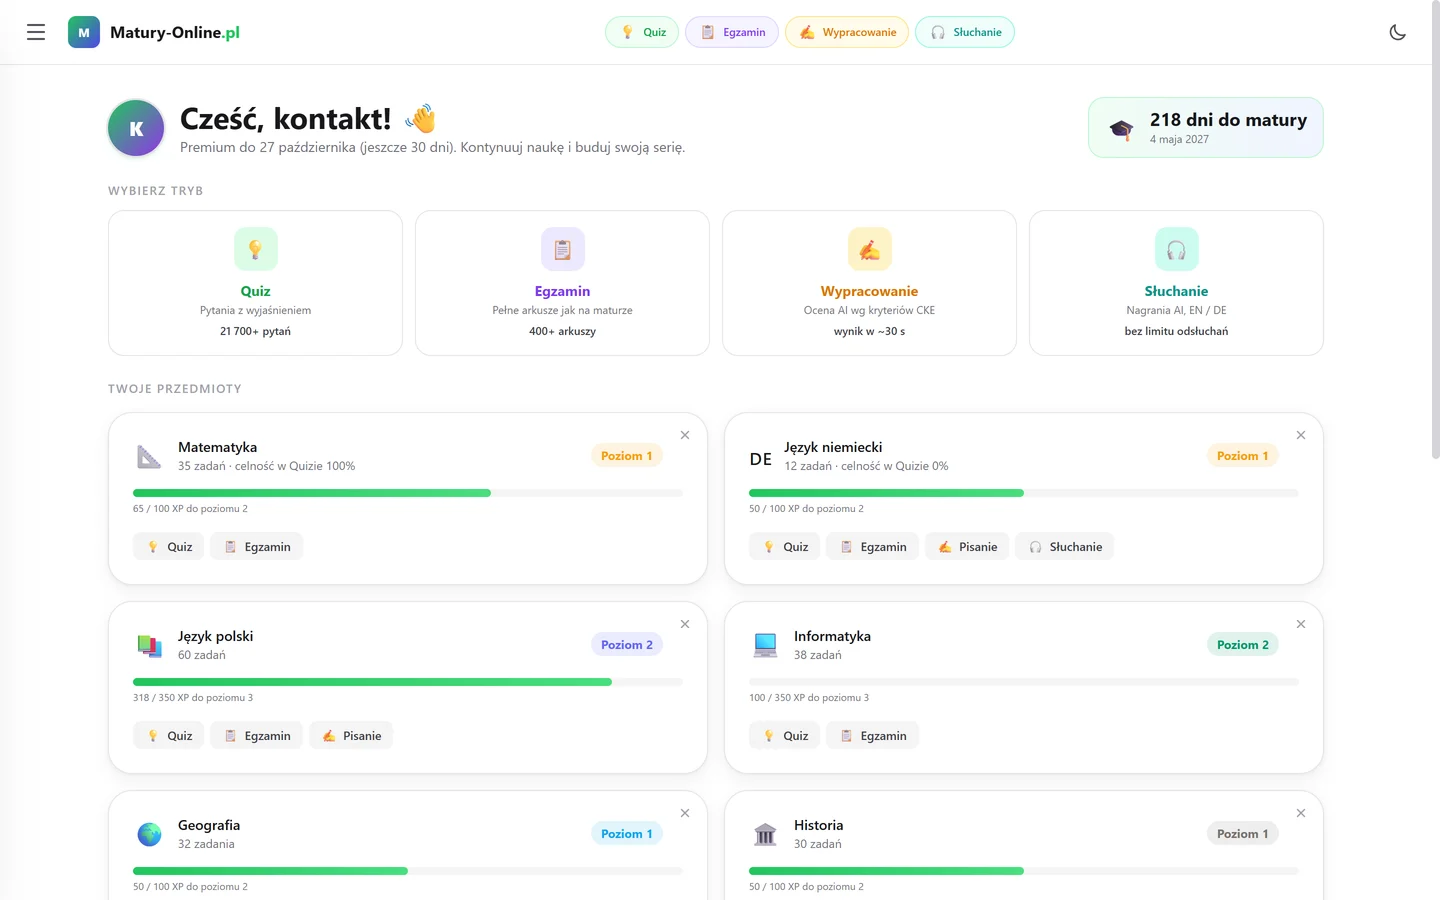Viewport: 1440px width, 900px height.
Task: Start Egzamin for Język polski
Action: tap(257, 736)
